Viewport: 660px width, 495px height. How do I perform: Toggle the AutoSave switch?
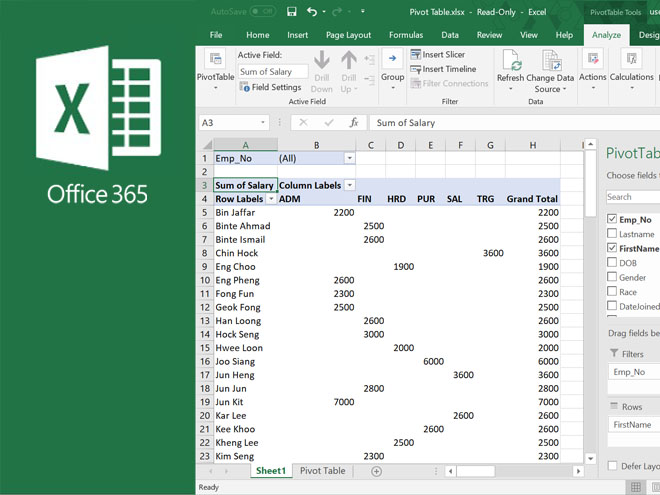tap(262, 11)
